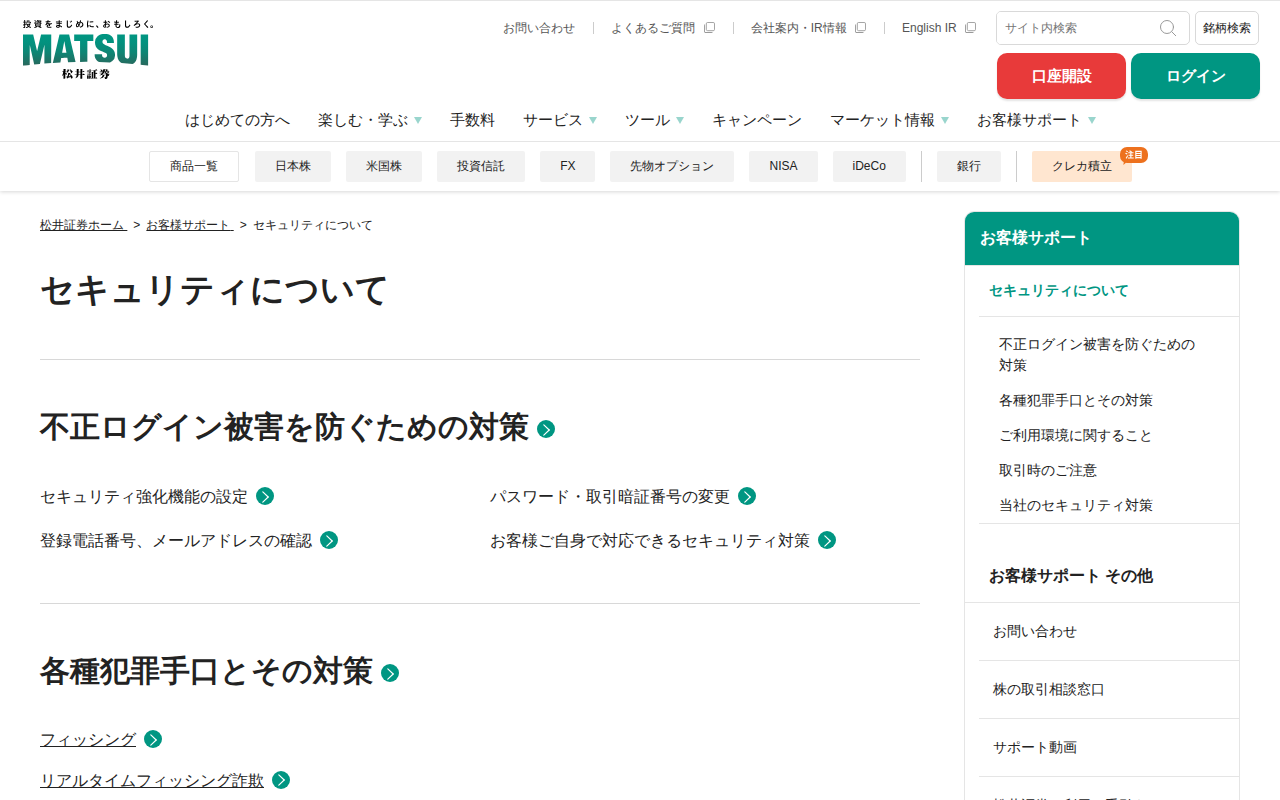Open お客様ご自身で対応できるセキュリティ対策 link
This screenshot has height=800, width=1280.
pyautogui.click(x=650, y=540)
